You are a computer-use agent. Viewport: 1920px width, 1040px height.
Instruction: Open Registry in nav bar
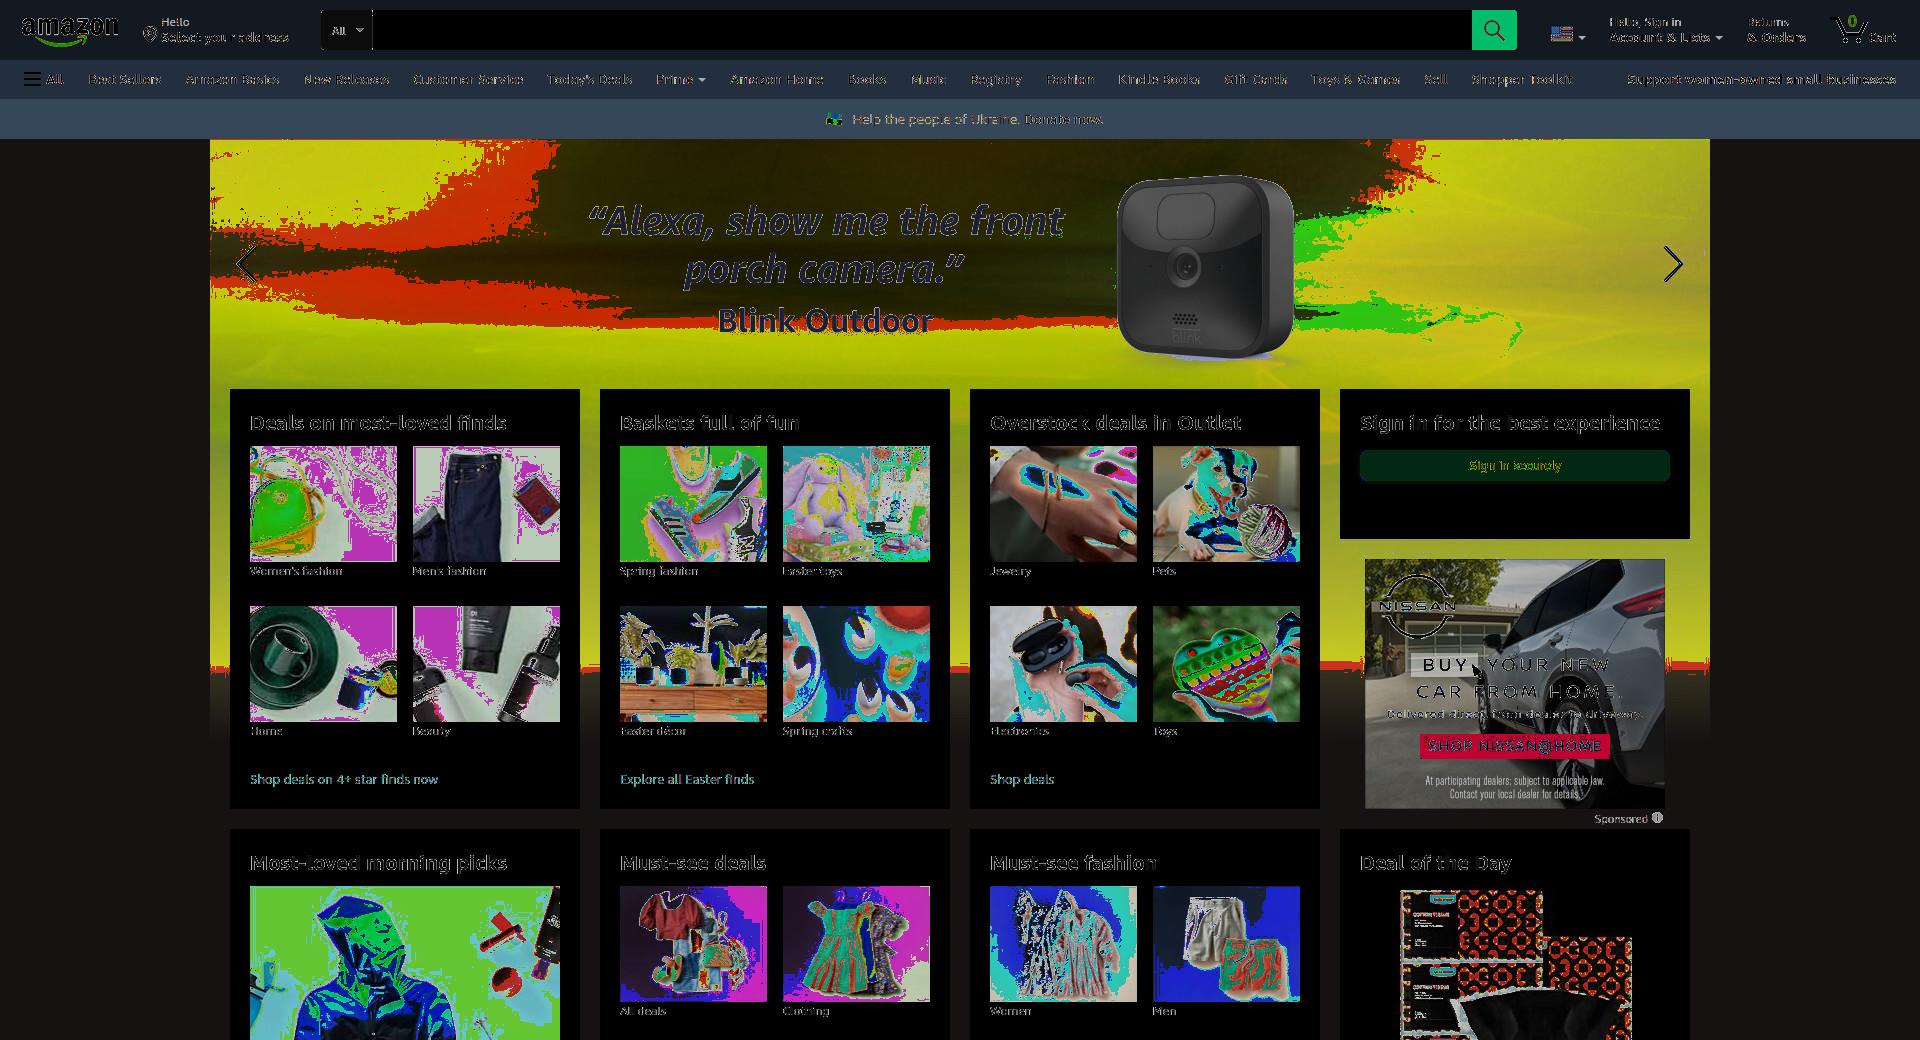click(x=996, y=79)
